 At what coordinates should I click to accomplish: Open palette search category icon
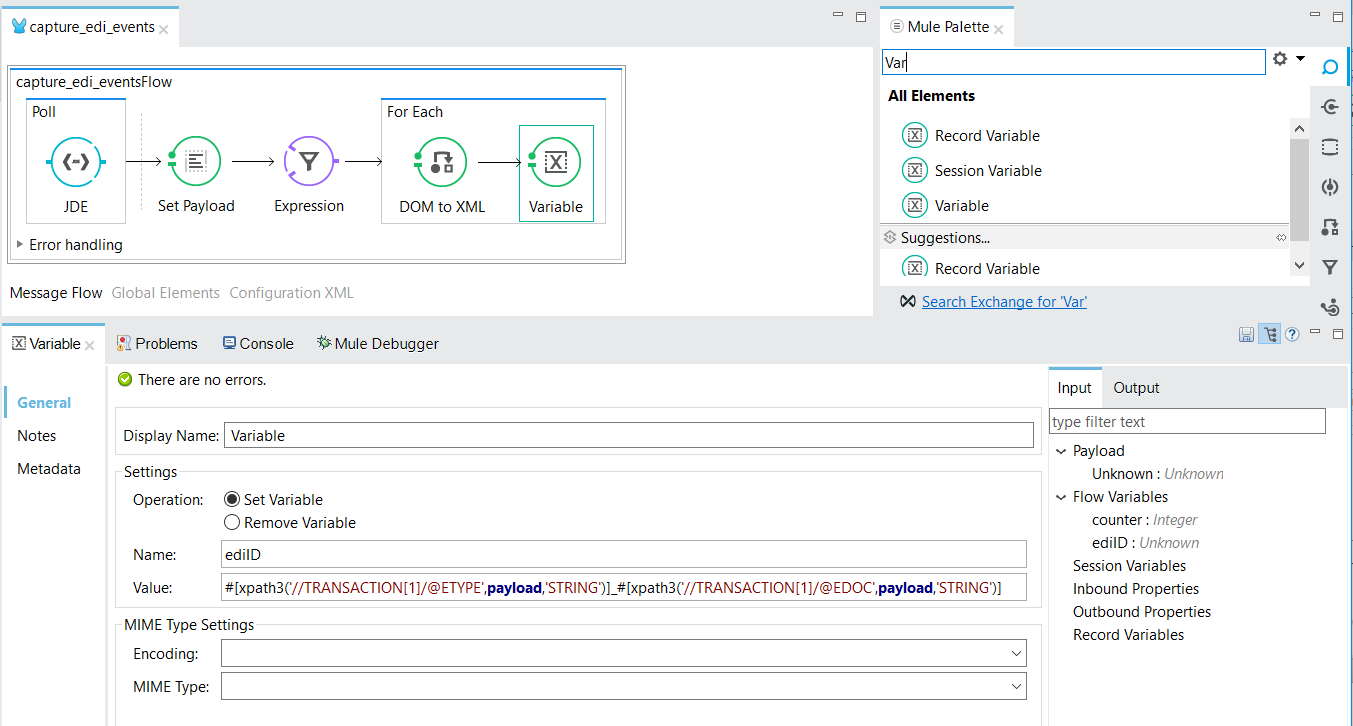coord(1330,68)
